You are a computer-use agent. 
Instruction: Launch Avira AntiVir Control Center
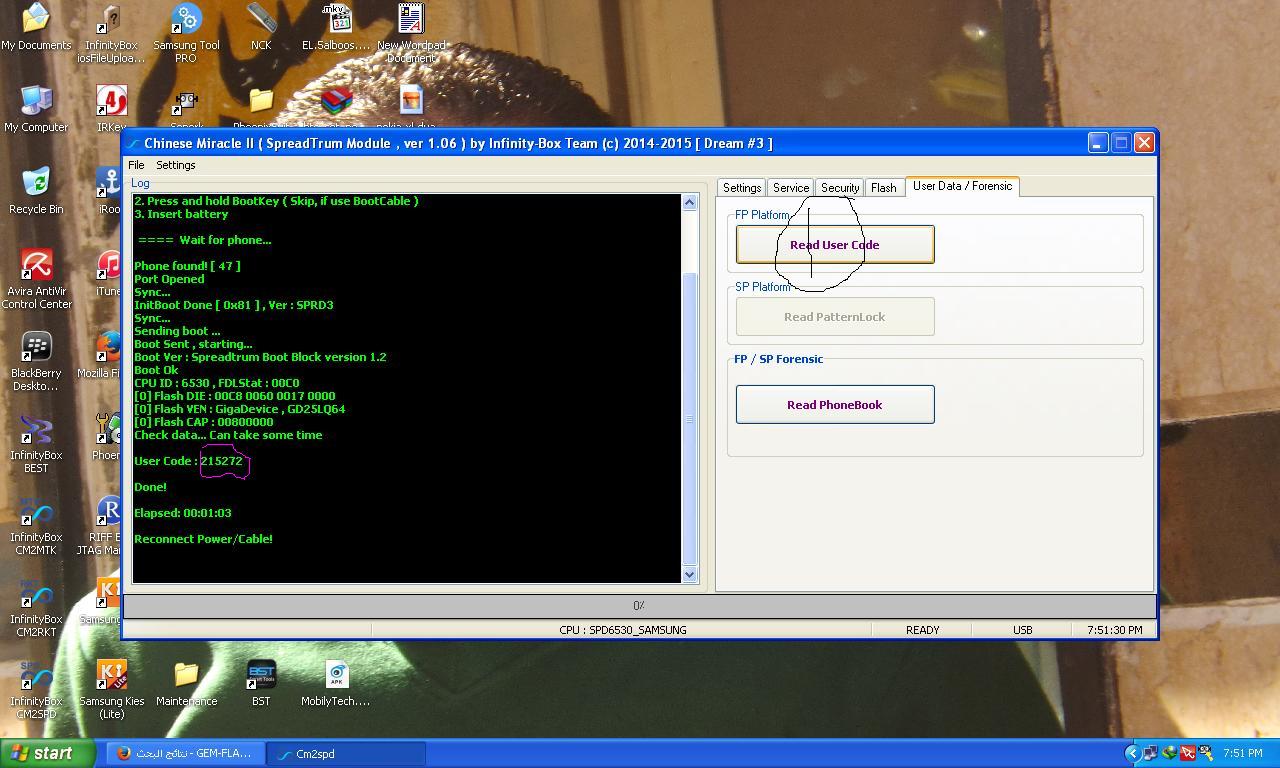pos(36,279)
